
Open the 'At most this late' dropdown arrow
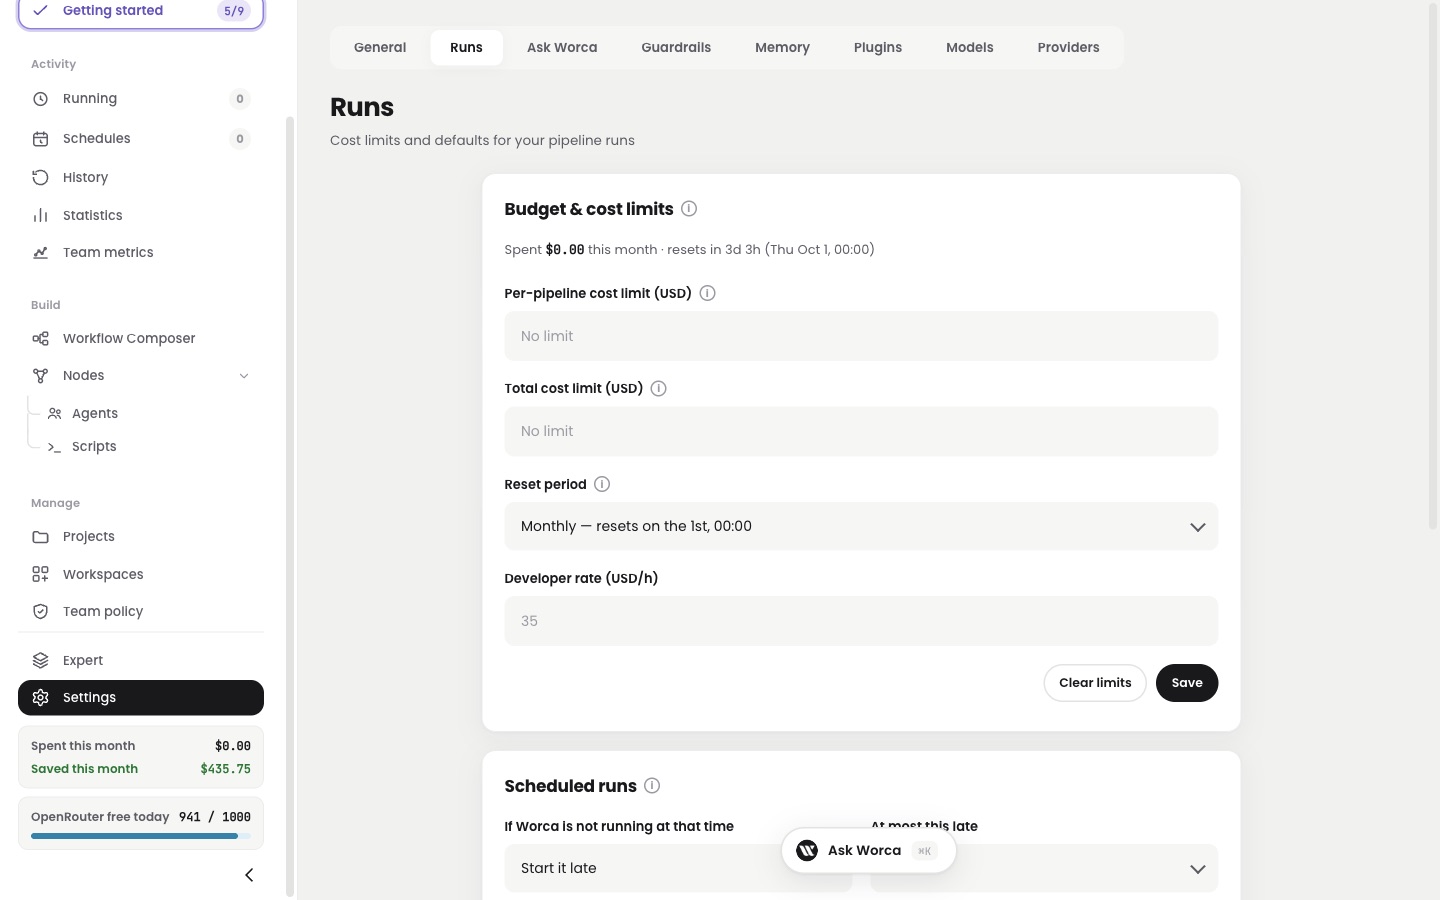click(x=1197, y=869)
